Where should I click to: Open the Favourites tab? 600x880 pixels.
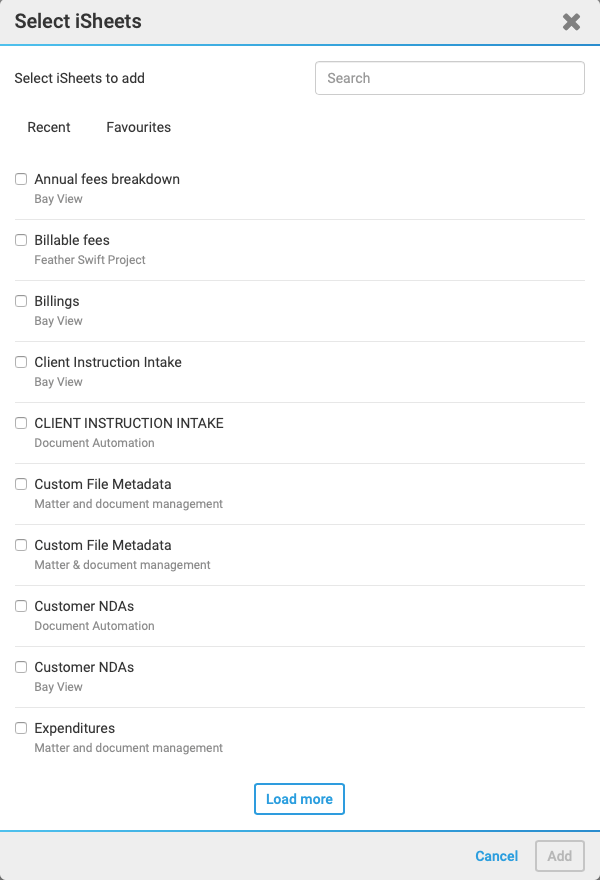click(x=138, y=127)
